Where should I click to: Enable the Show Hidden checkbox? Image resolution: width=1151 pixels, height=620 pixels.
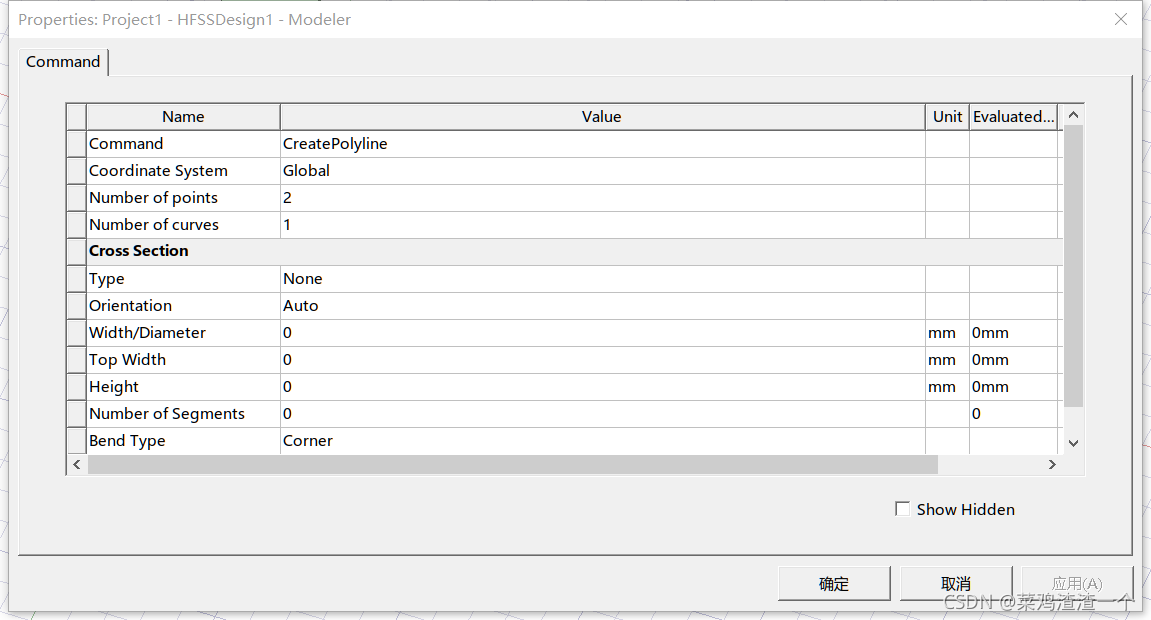tap(902, 508)
